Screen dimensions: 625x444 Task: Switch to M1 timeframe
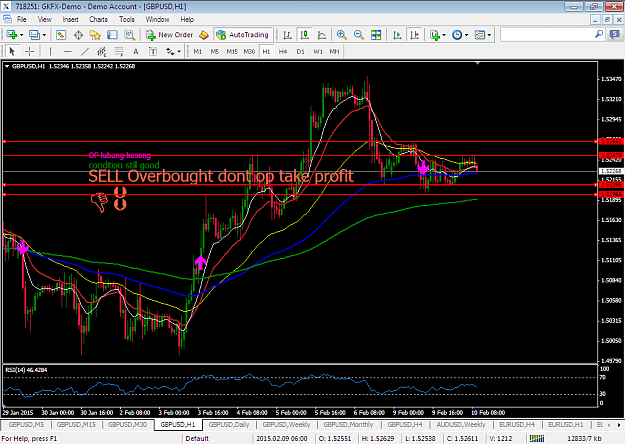[198, 51]
